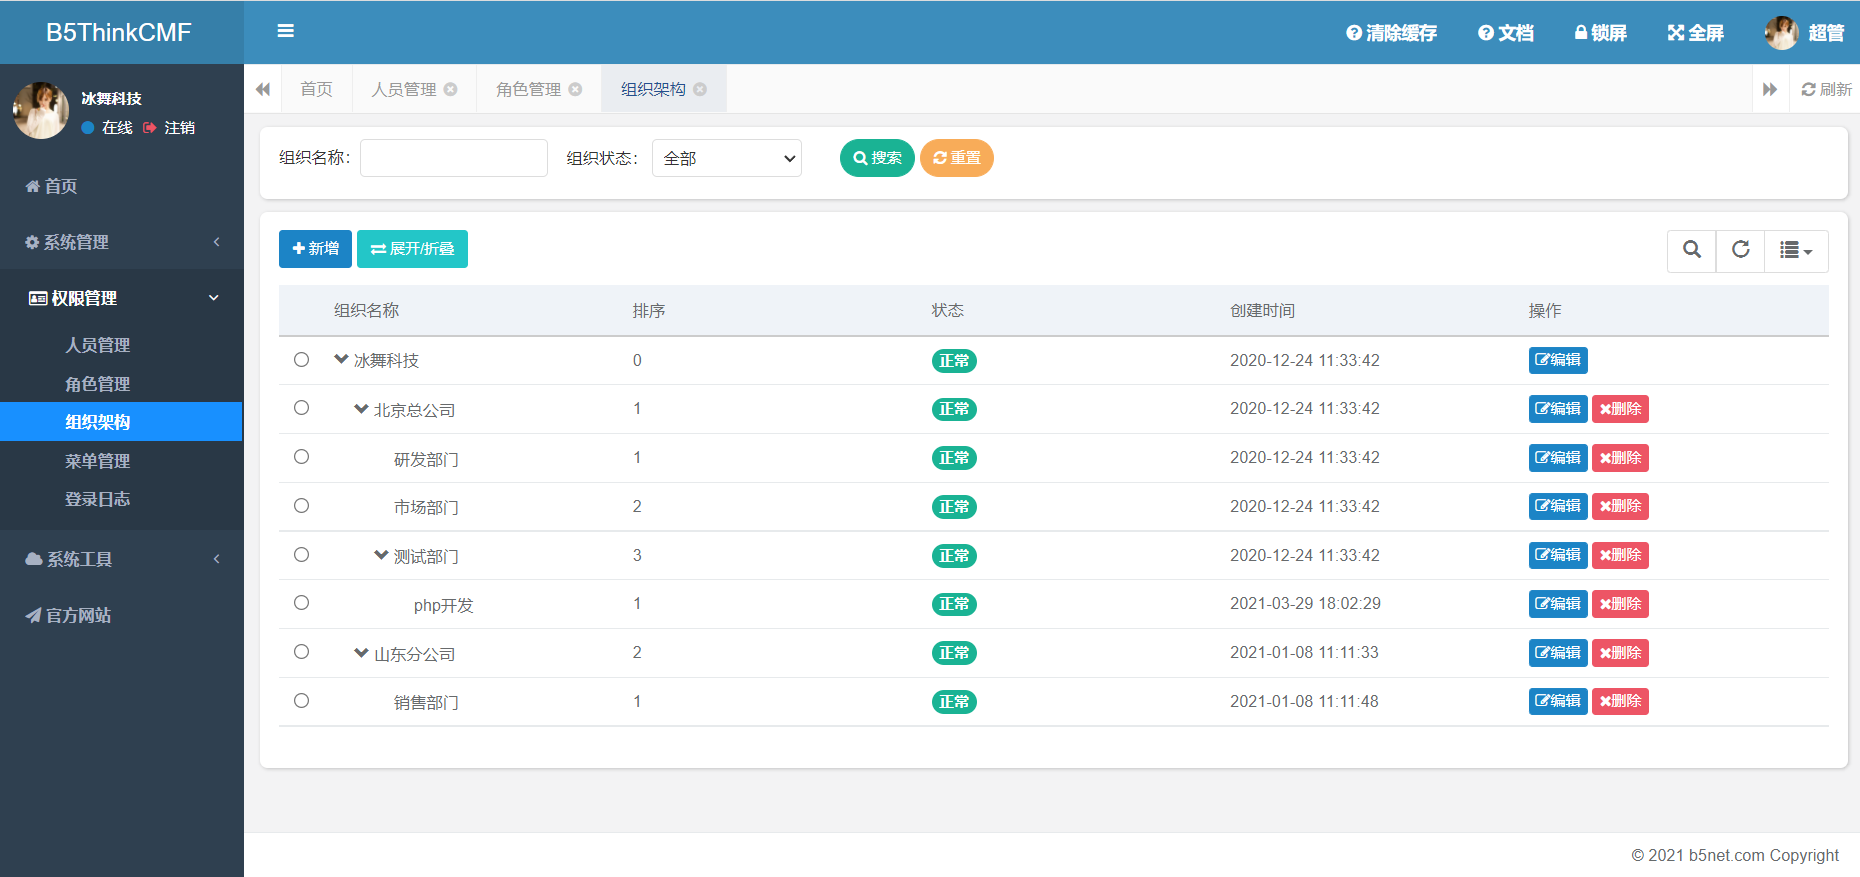The height and width of the screenshot is (877, 1860).
Task: Select the radio button for 北京总公司
Action: click(301, 408)
